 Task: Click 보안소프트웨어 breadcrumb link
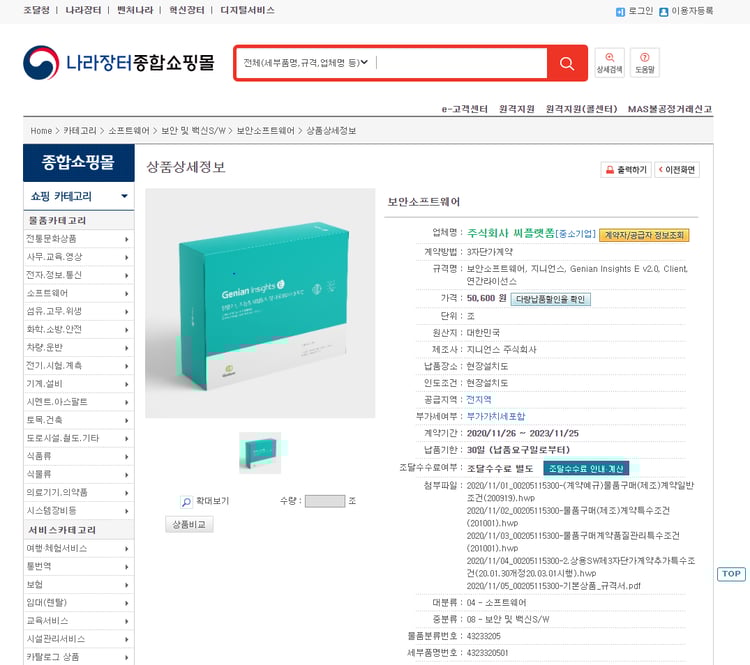point(265,131)
